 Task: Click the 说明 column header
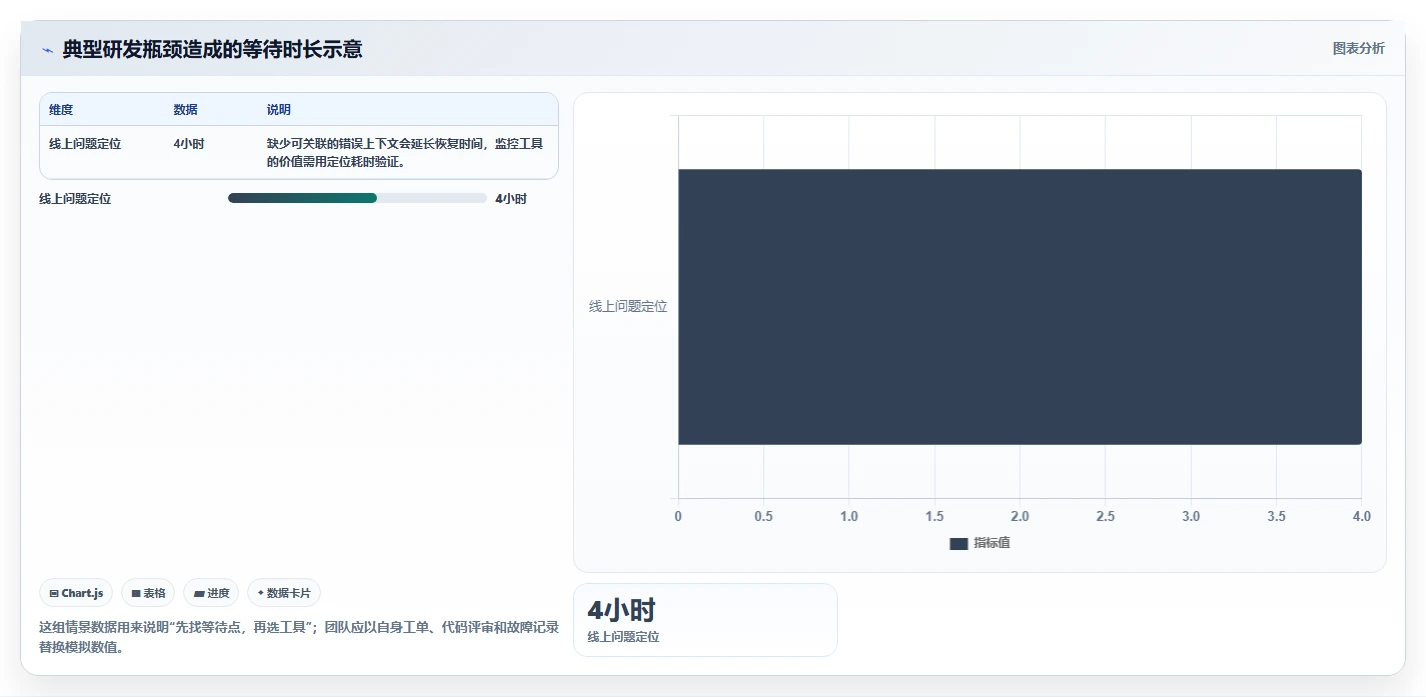[279, 110]
